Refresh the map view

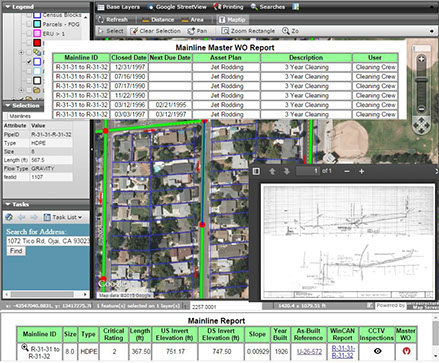point(112,20)
